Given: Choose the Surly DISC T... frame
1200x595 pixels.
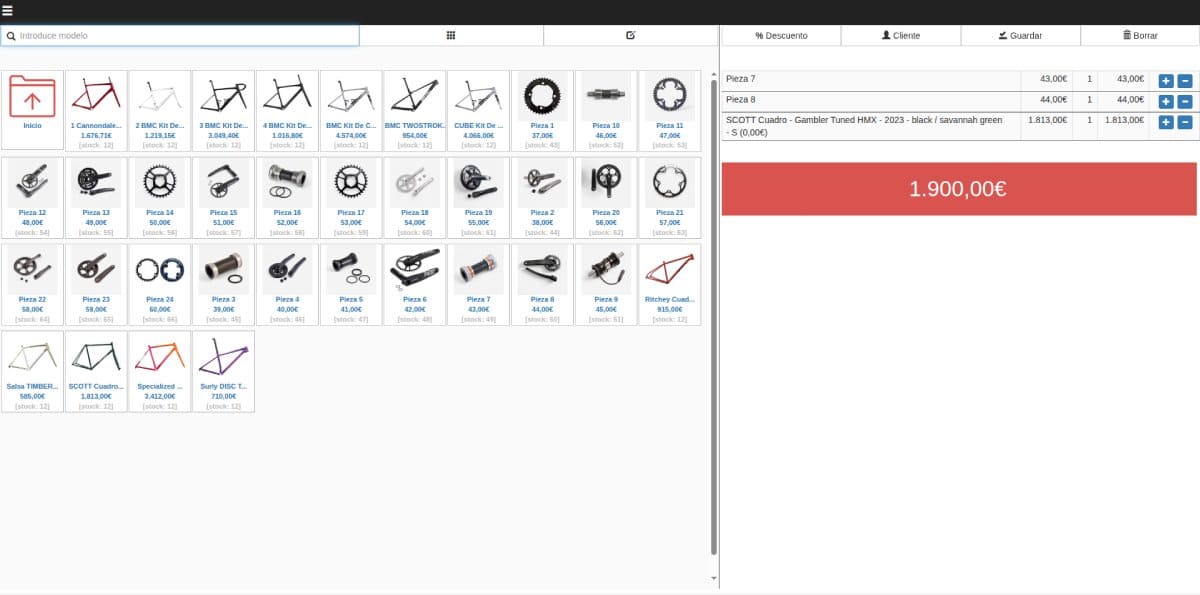Looking at the screenshot, I should point(223,371).
